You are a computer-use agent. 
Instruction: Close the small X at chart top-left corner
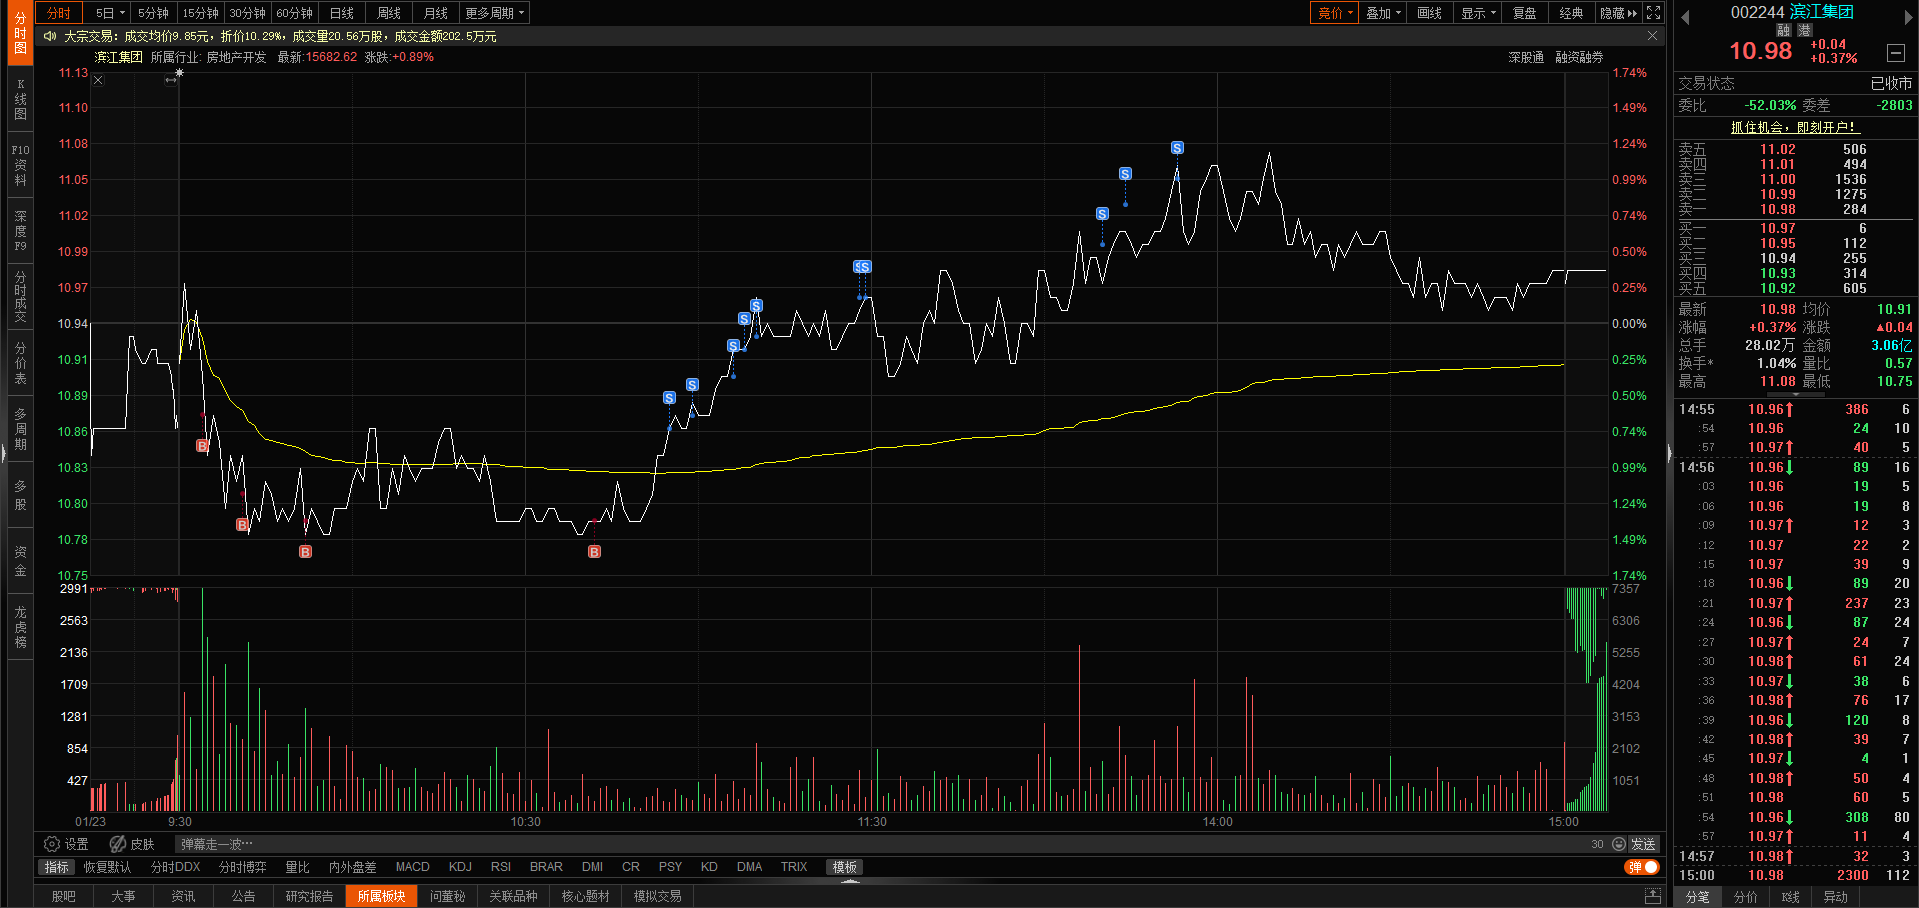pyautogui.click(x=98, y=80)
